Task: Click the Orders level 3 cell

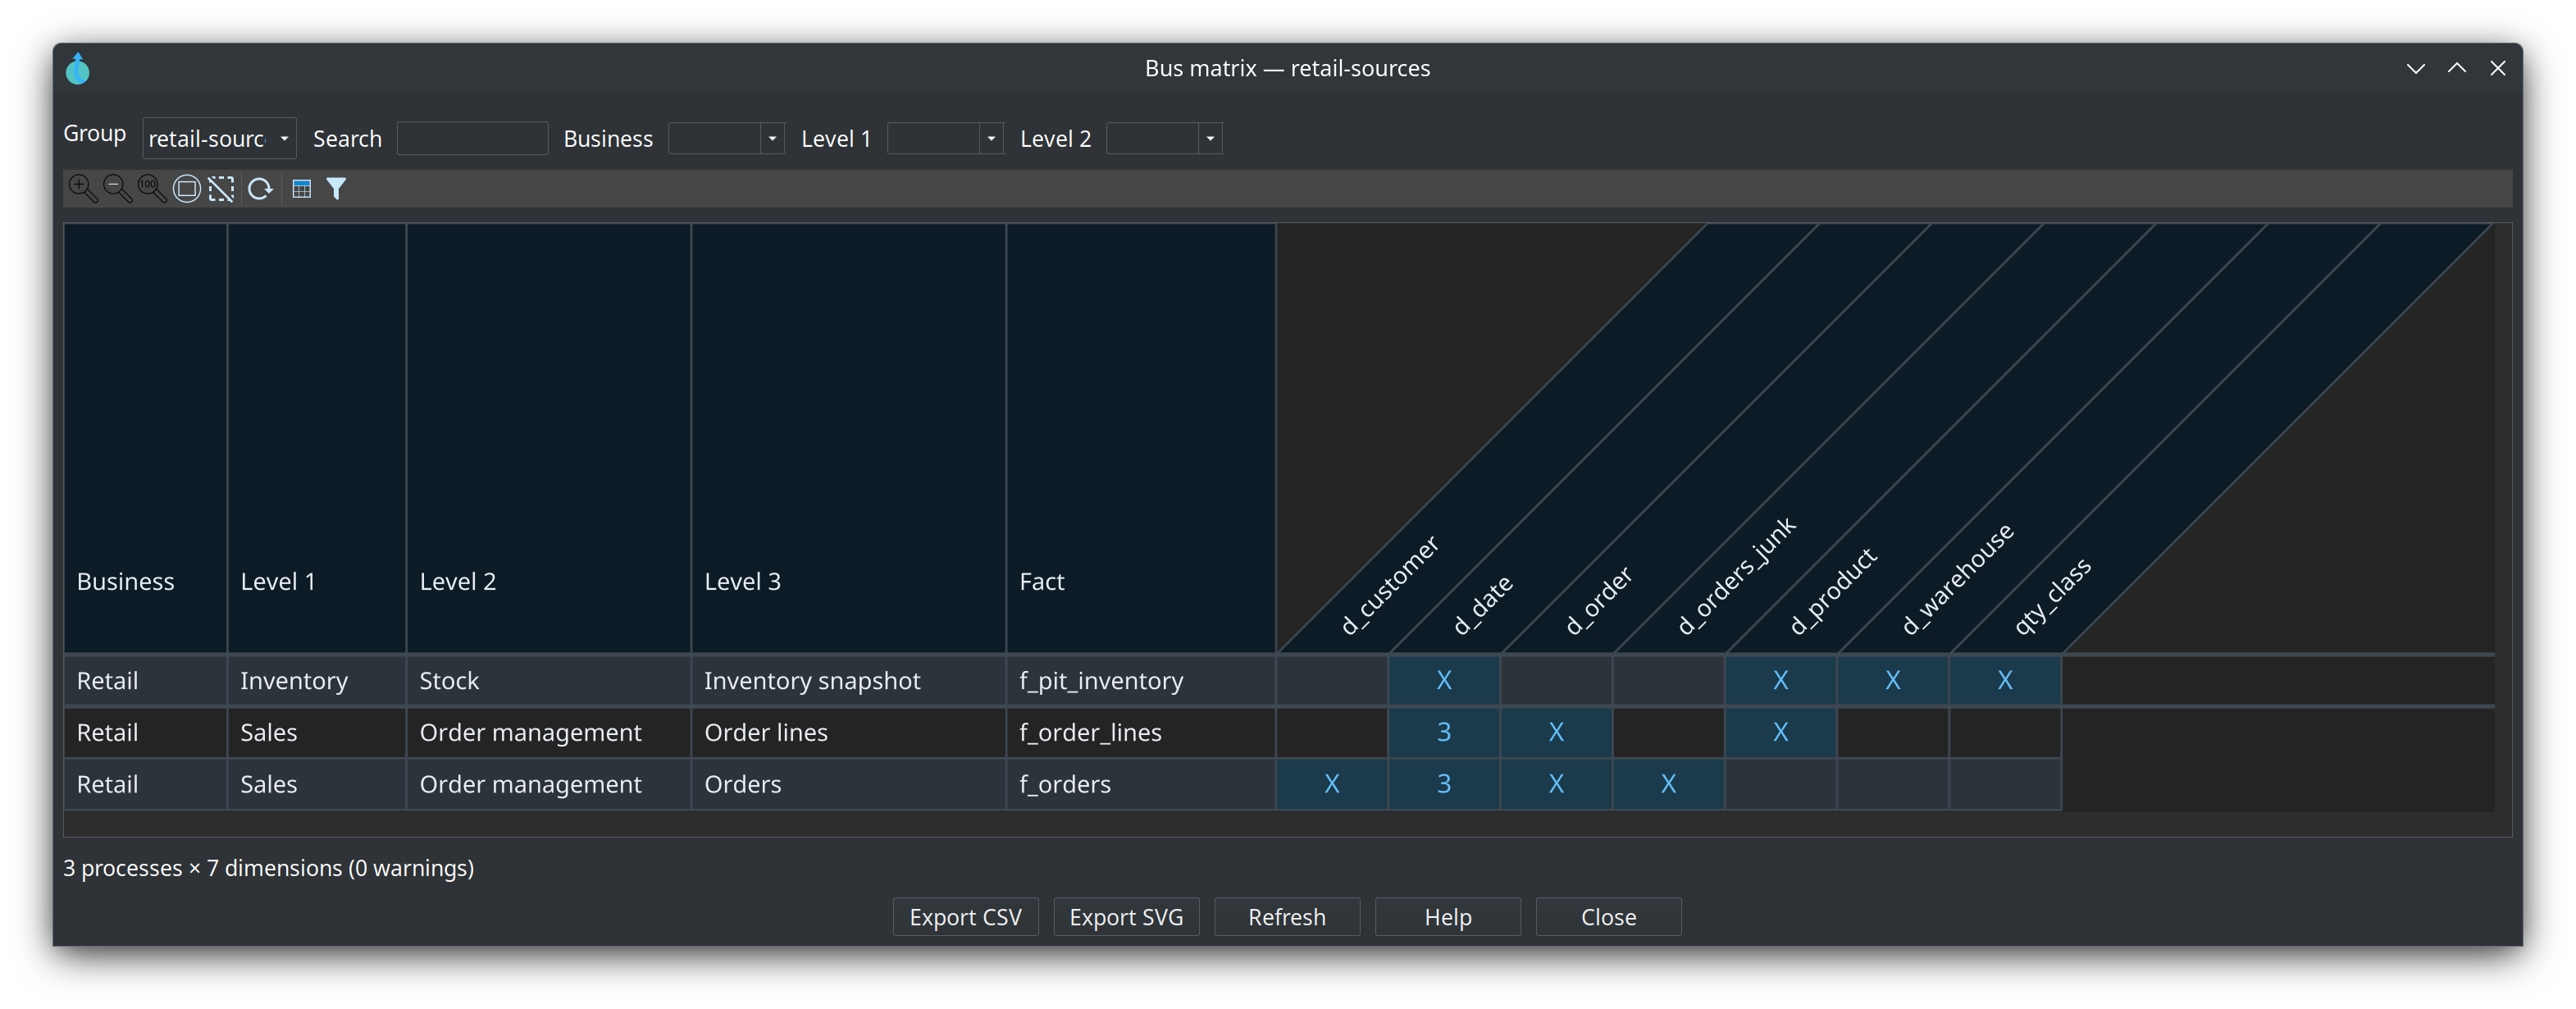Action: click(x=848, y=784)
